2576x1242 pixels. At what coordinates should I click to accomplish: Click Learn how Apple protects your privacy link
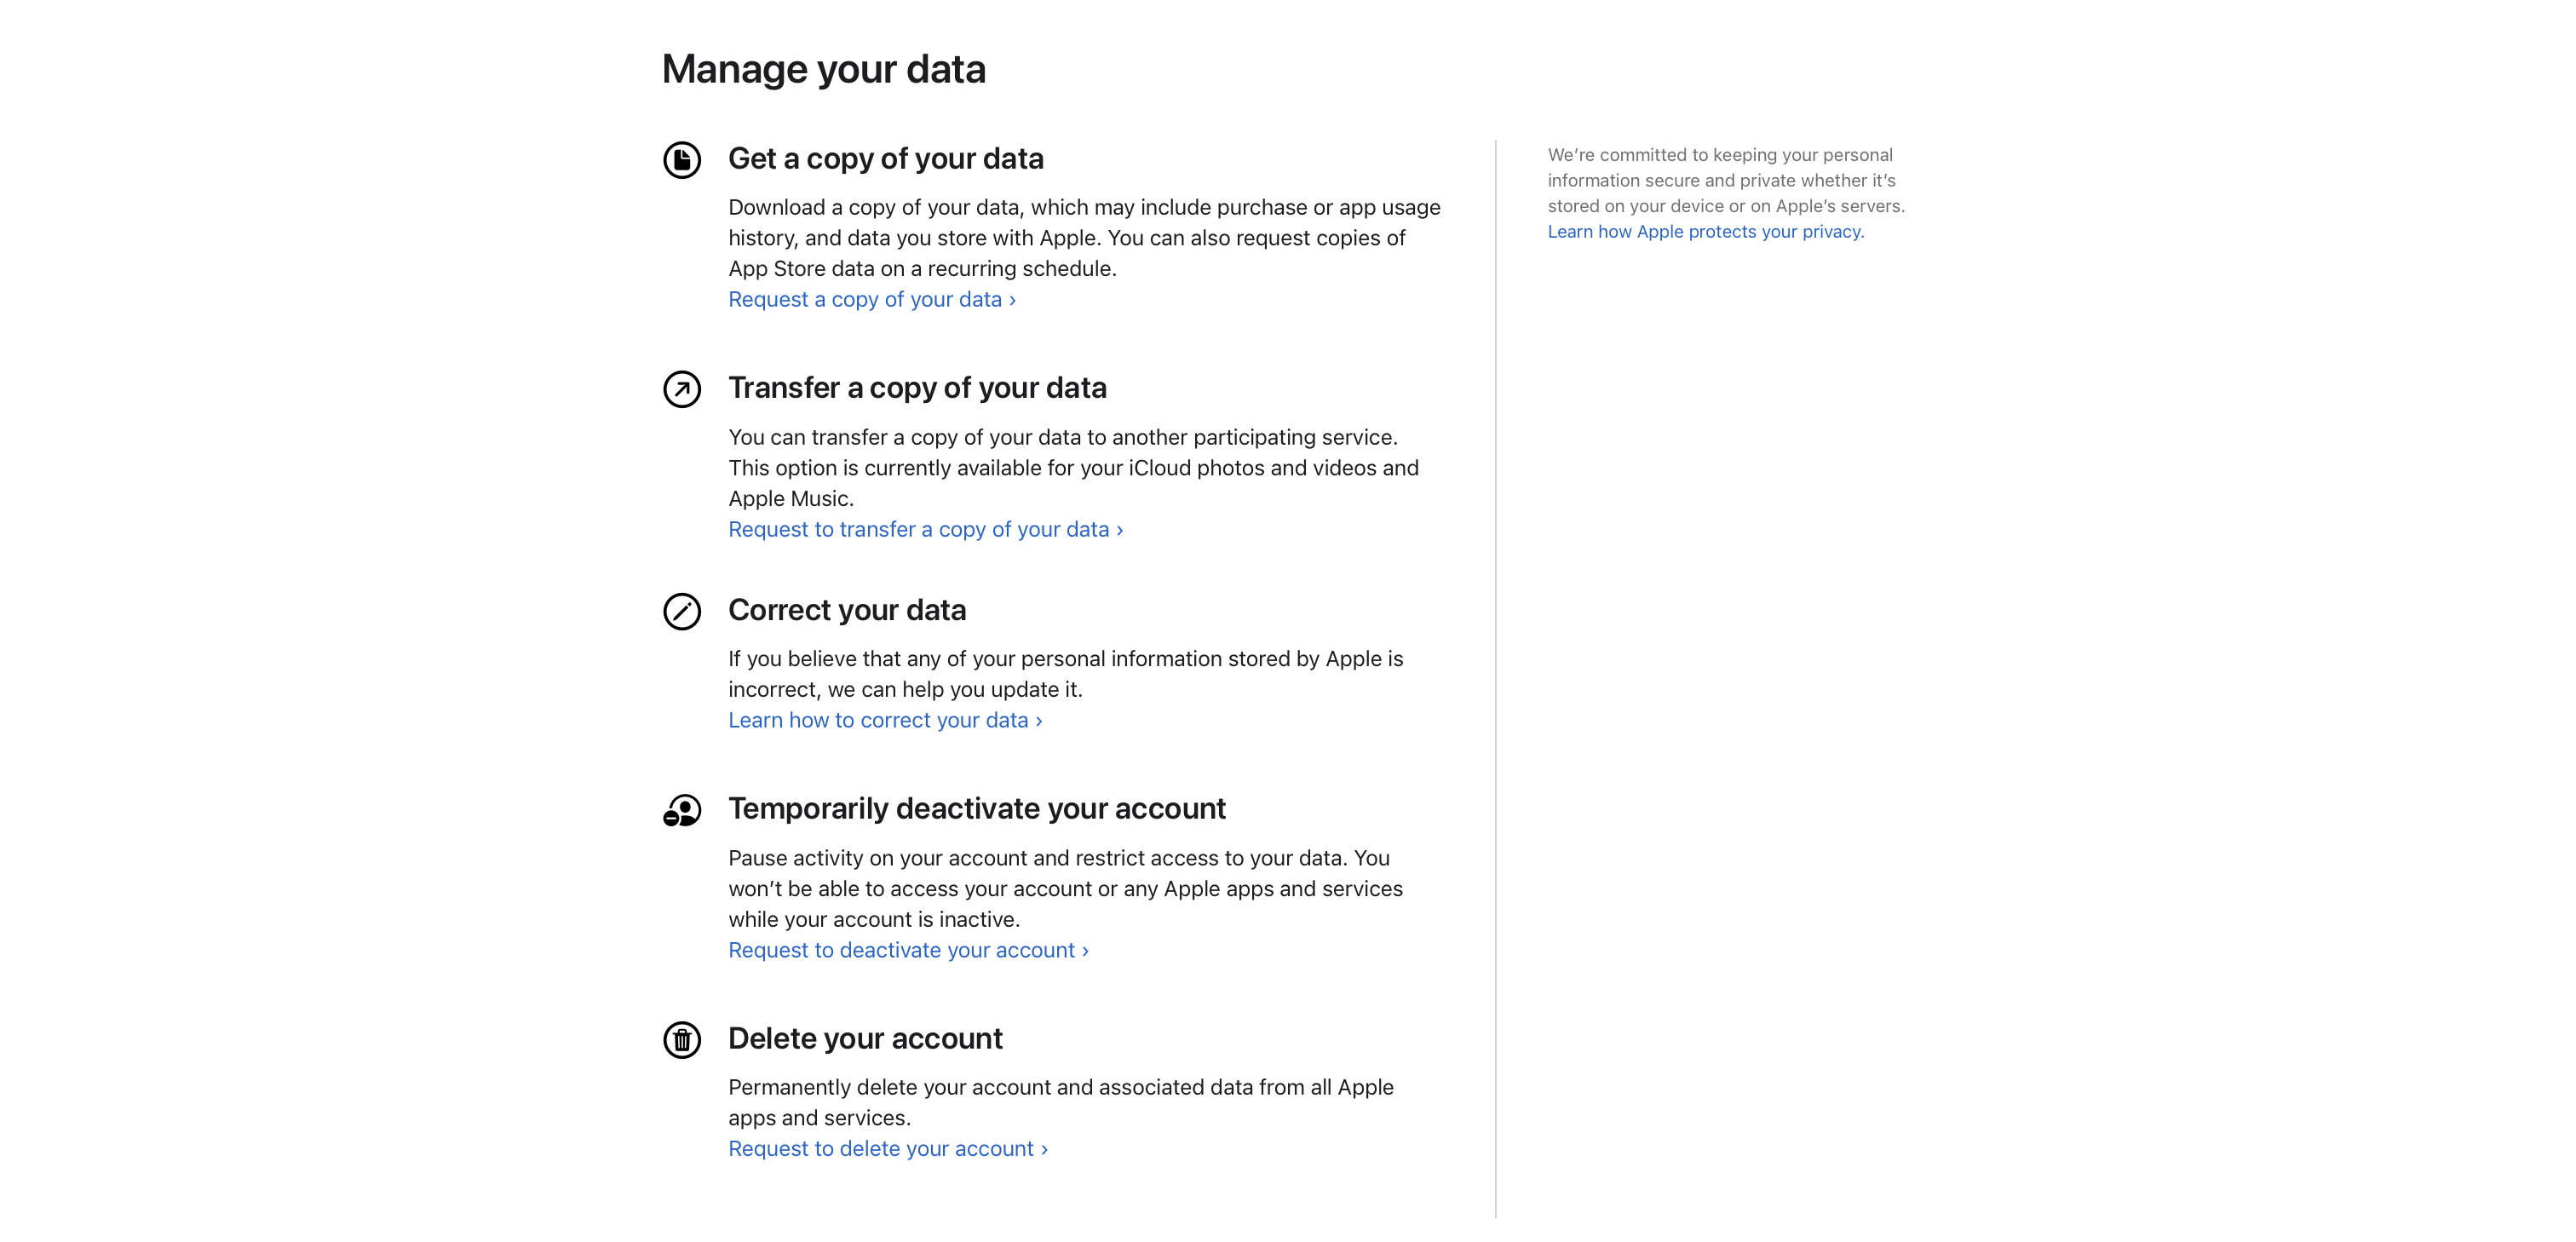tap(1705, 231)
